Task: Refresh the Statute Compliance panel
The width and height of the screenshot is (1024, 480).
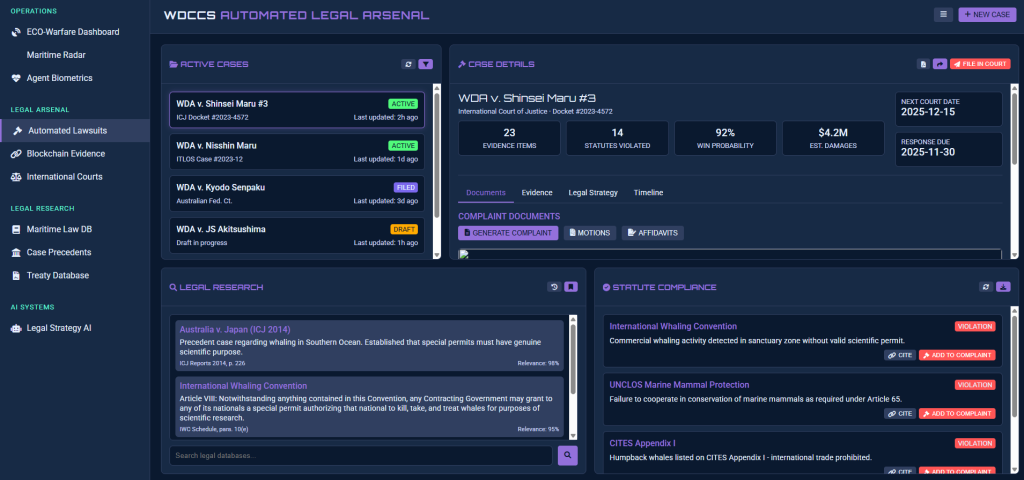Action: [x=985, y=287]
